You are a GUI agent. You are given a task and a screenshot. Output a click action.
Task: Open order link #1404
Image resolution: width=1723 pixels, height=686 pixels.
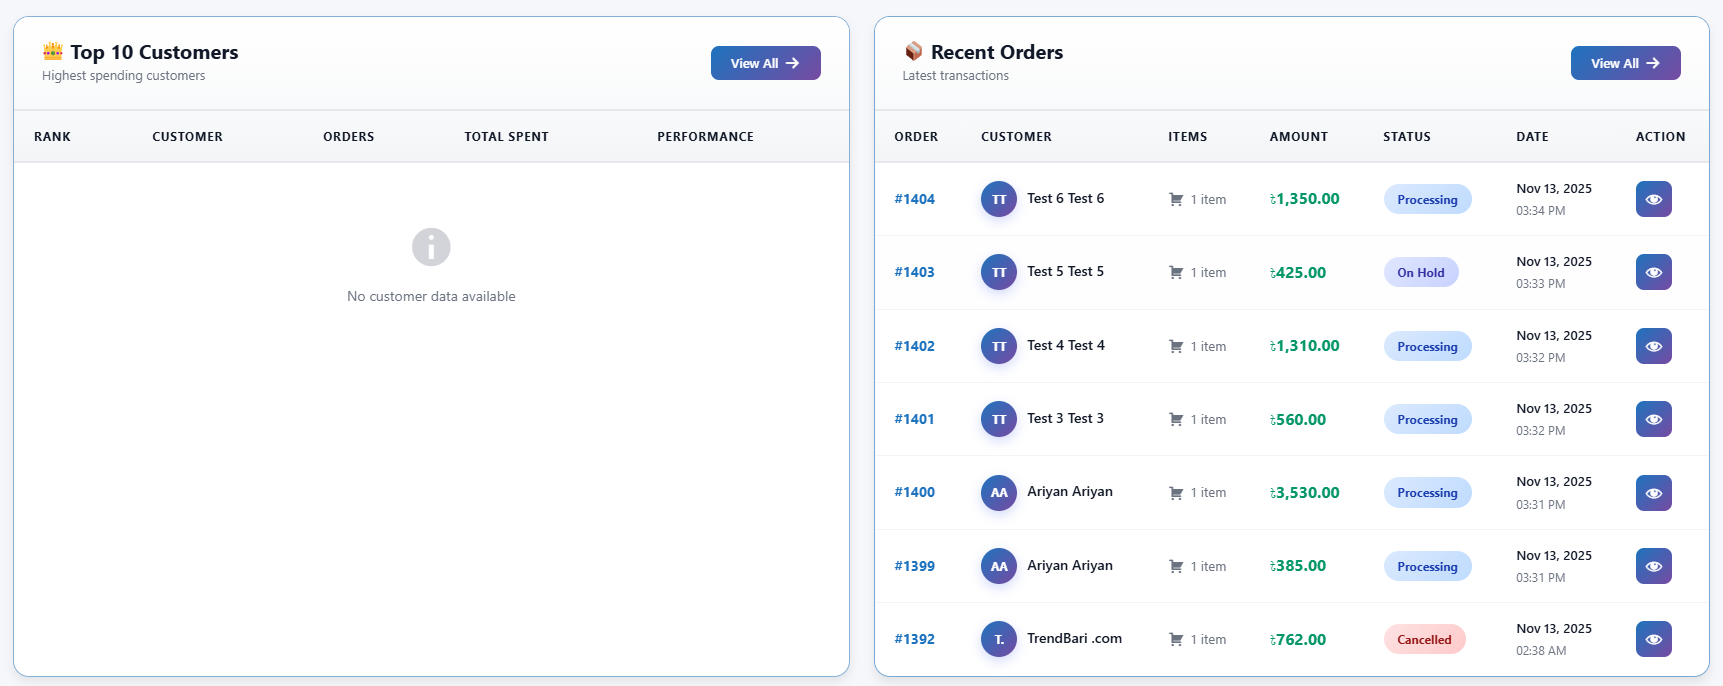pos(914,199)
